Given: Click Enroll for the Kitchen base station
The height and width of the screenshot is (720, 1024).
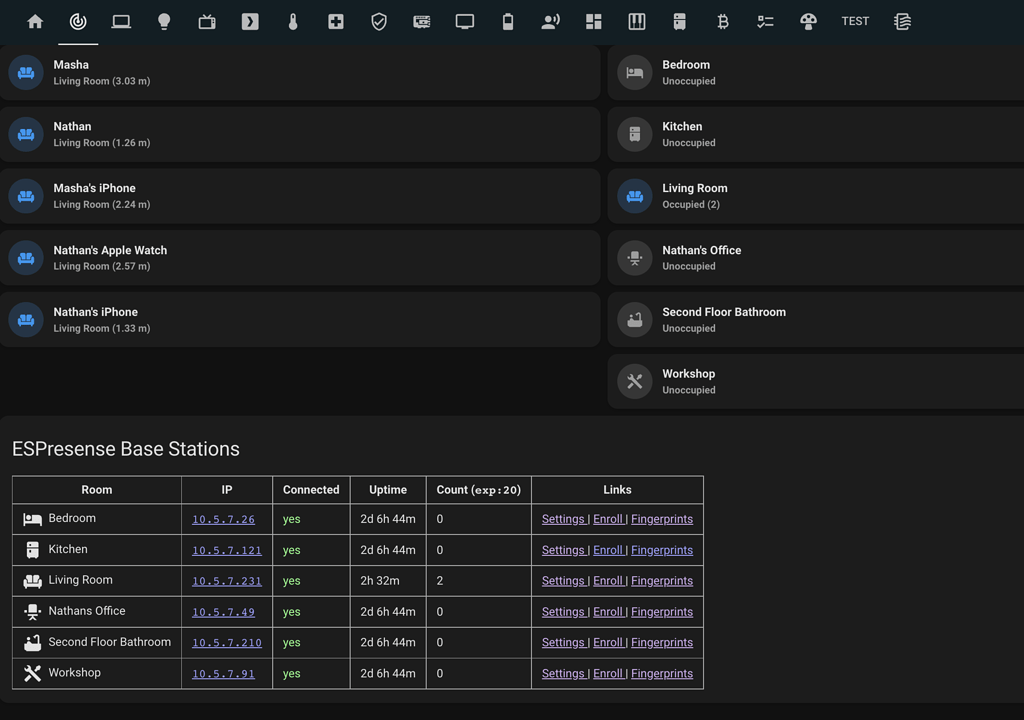Looking at the screenshot, I should (608, 549).
